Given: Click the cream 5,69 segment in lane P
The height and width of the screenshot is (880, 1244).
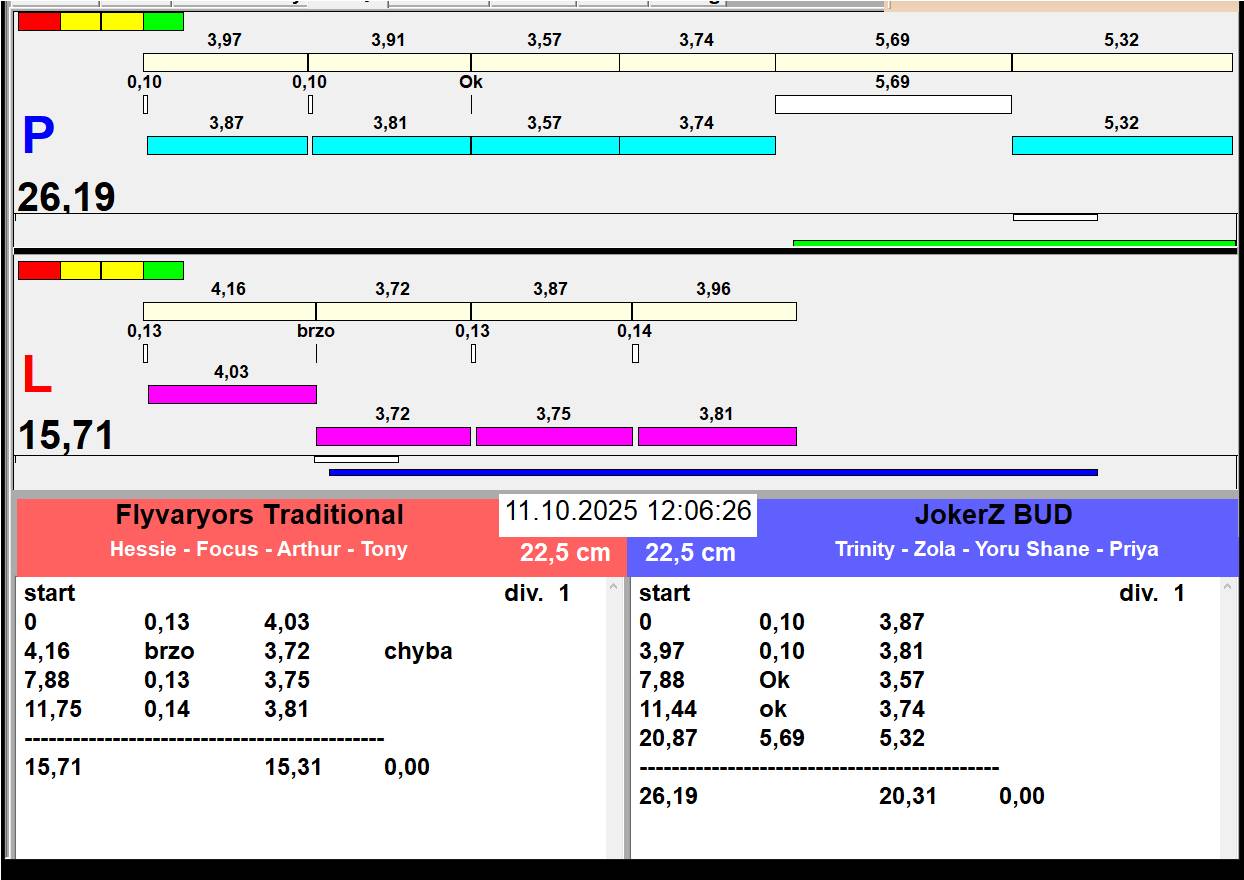Looking at the screenshot, I should 893,62.
